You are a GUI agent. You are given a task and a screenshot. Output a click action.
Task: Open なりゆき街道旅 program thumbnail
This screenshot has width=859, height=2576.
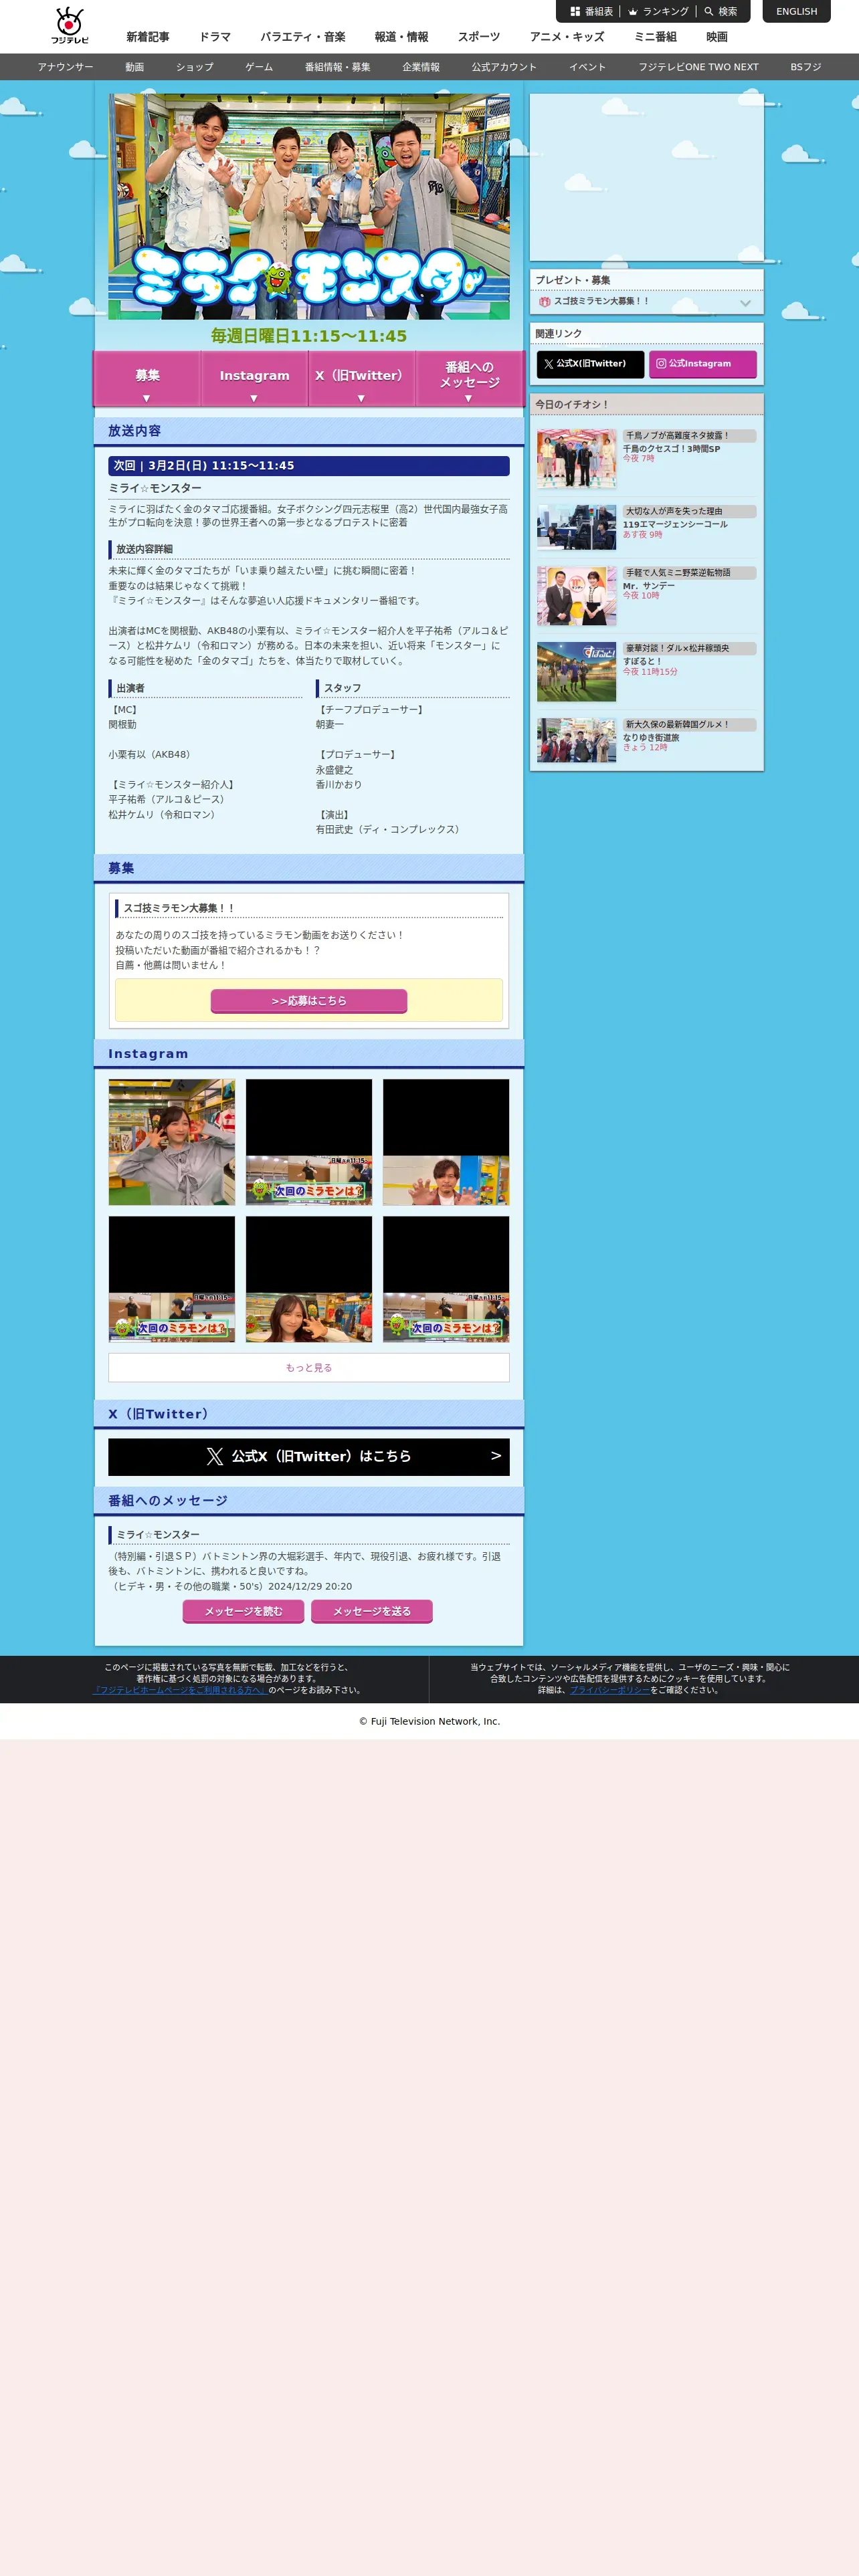tap(576, 740)
